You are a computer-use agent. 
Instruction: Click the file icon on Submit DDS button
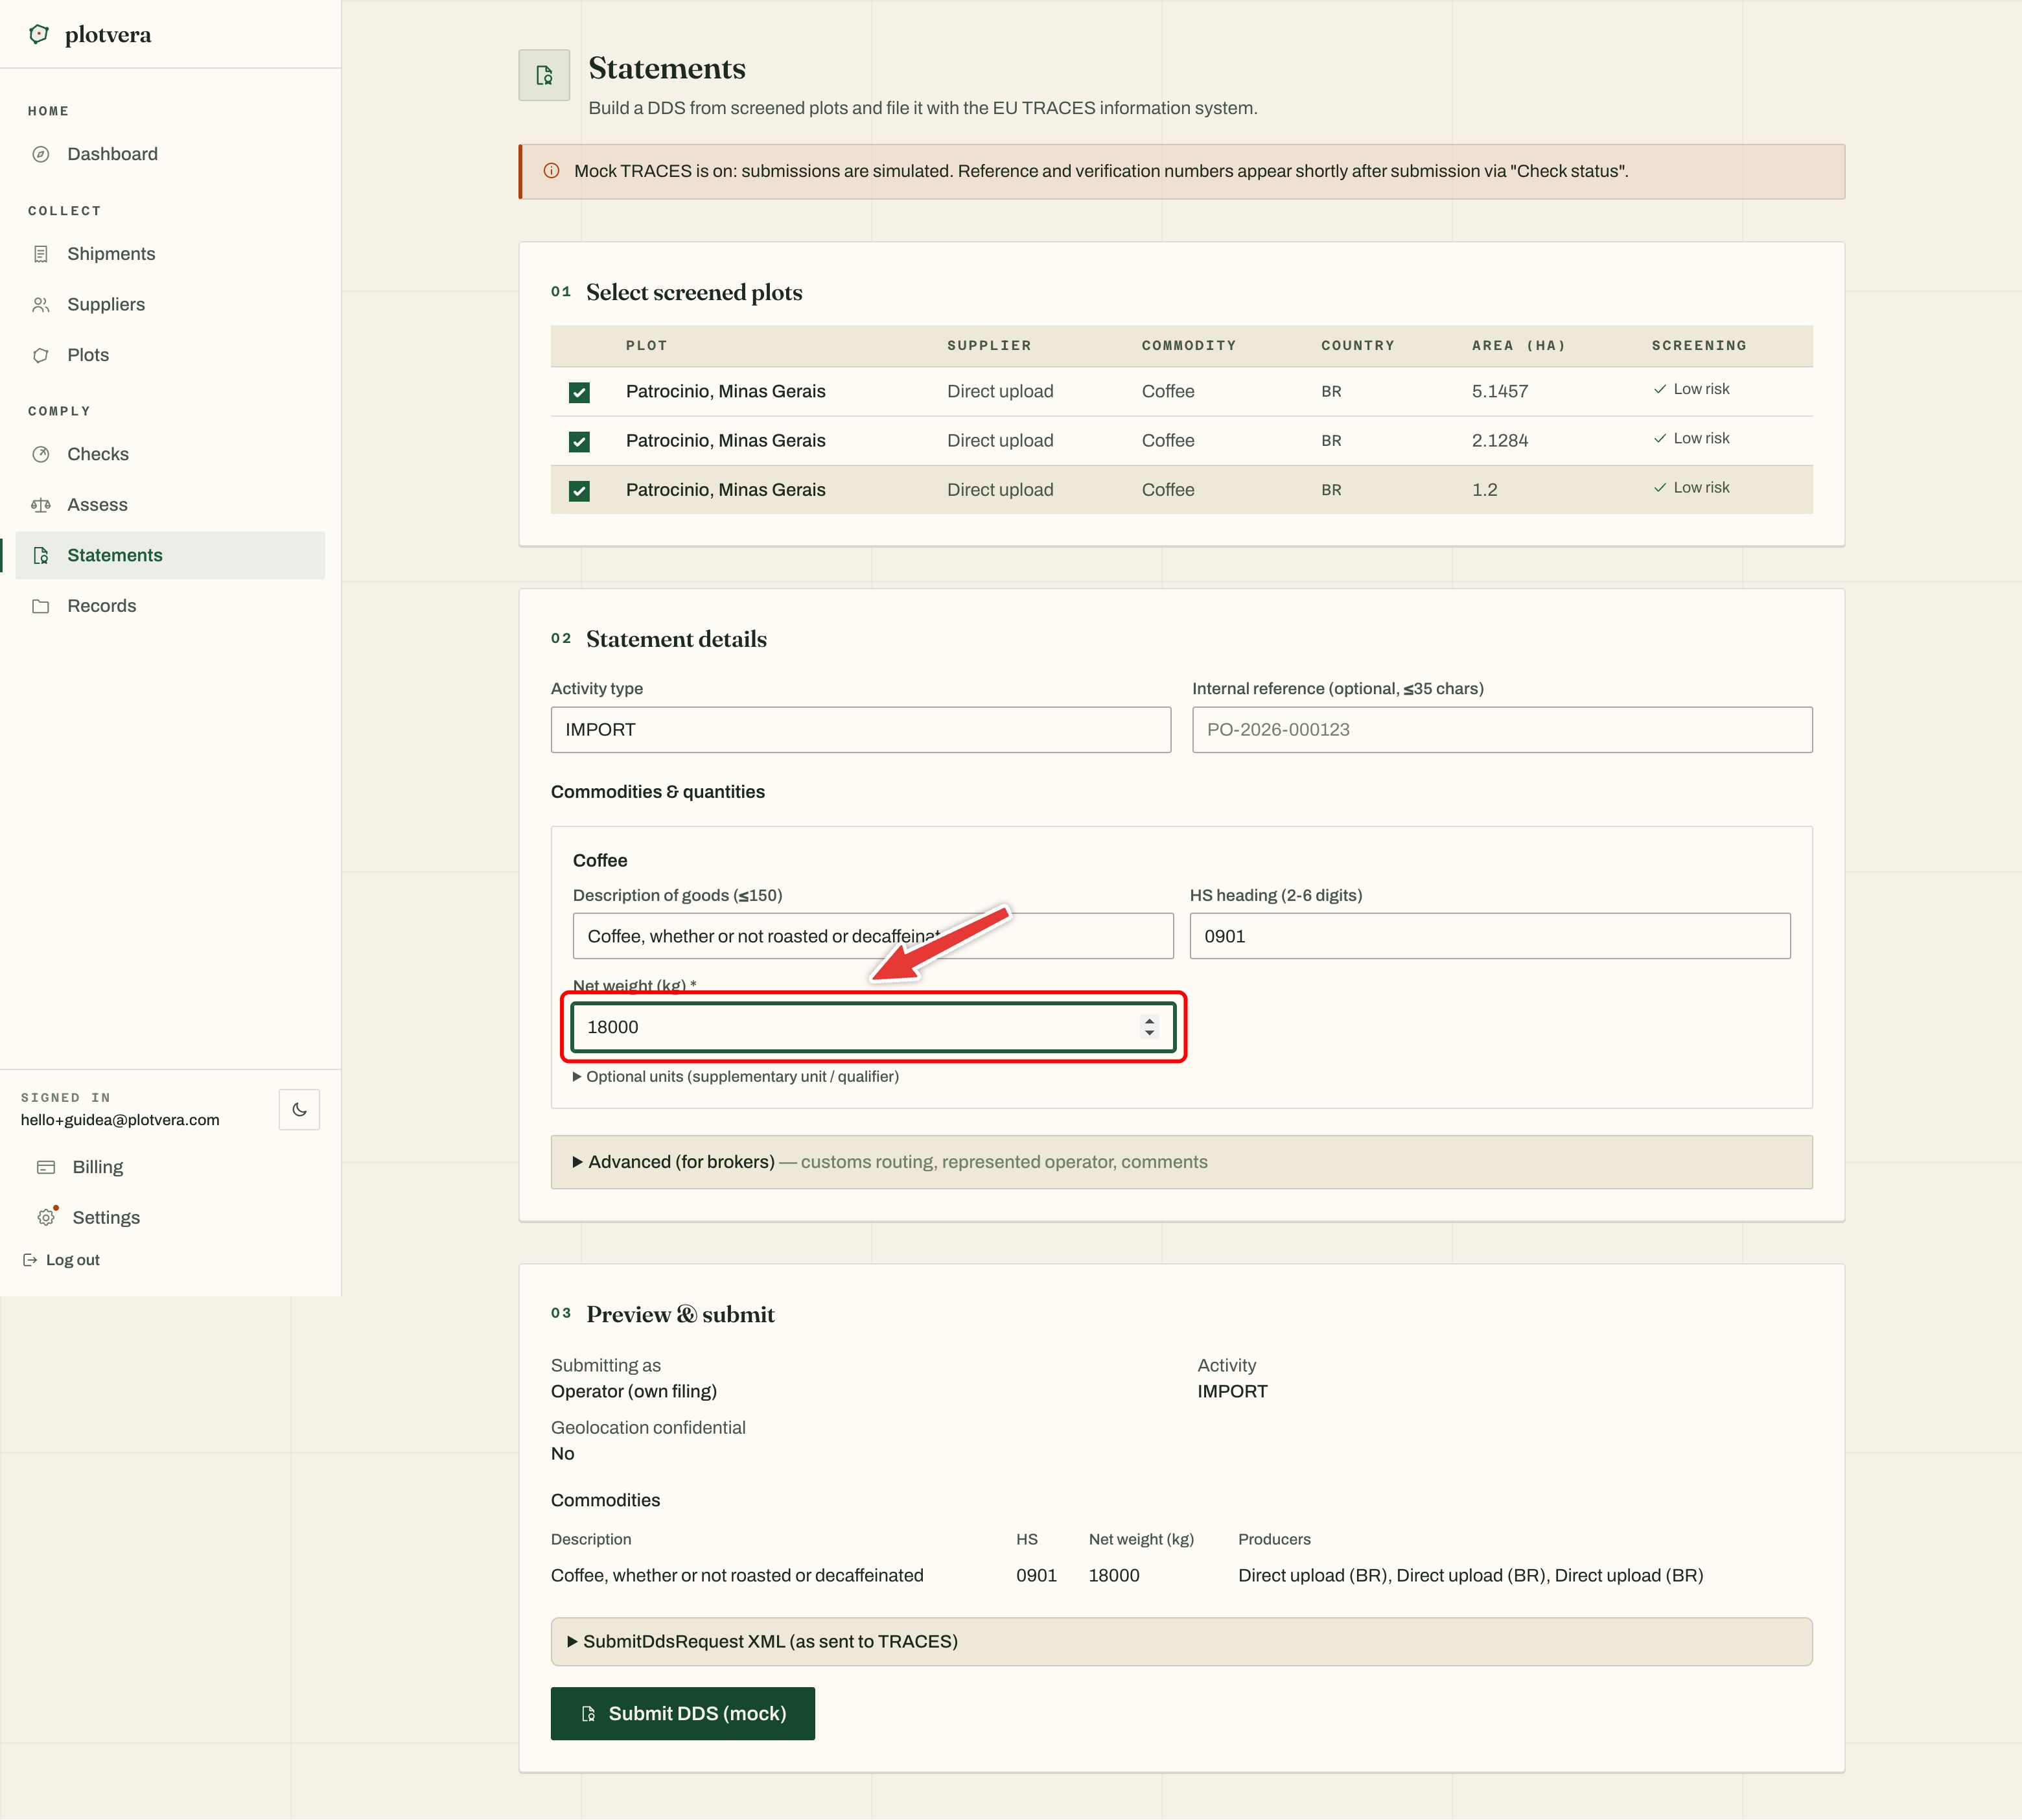coord(588,1714)
